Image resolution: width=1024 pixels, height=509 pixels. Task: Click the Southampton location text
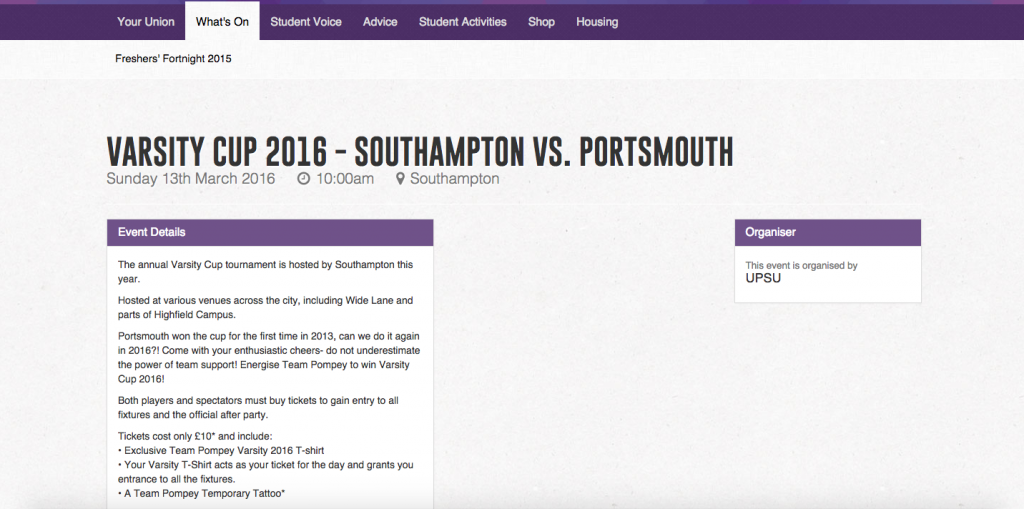click(454, 179)
